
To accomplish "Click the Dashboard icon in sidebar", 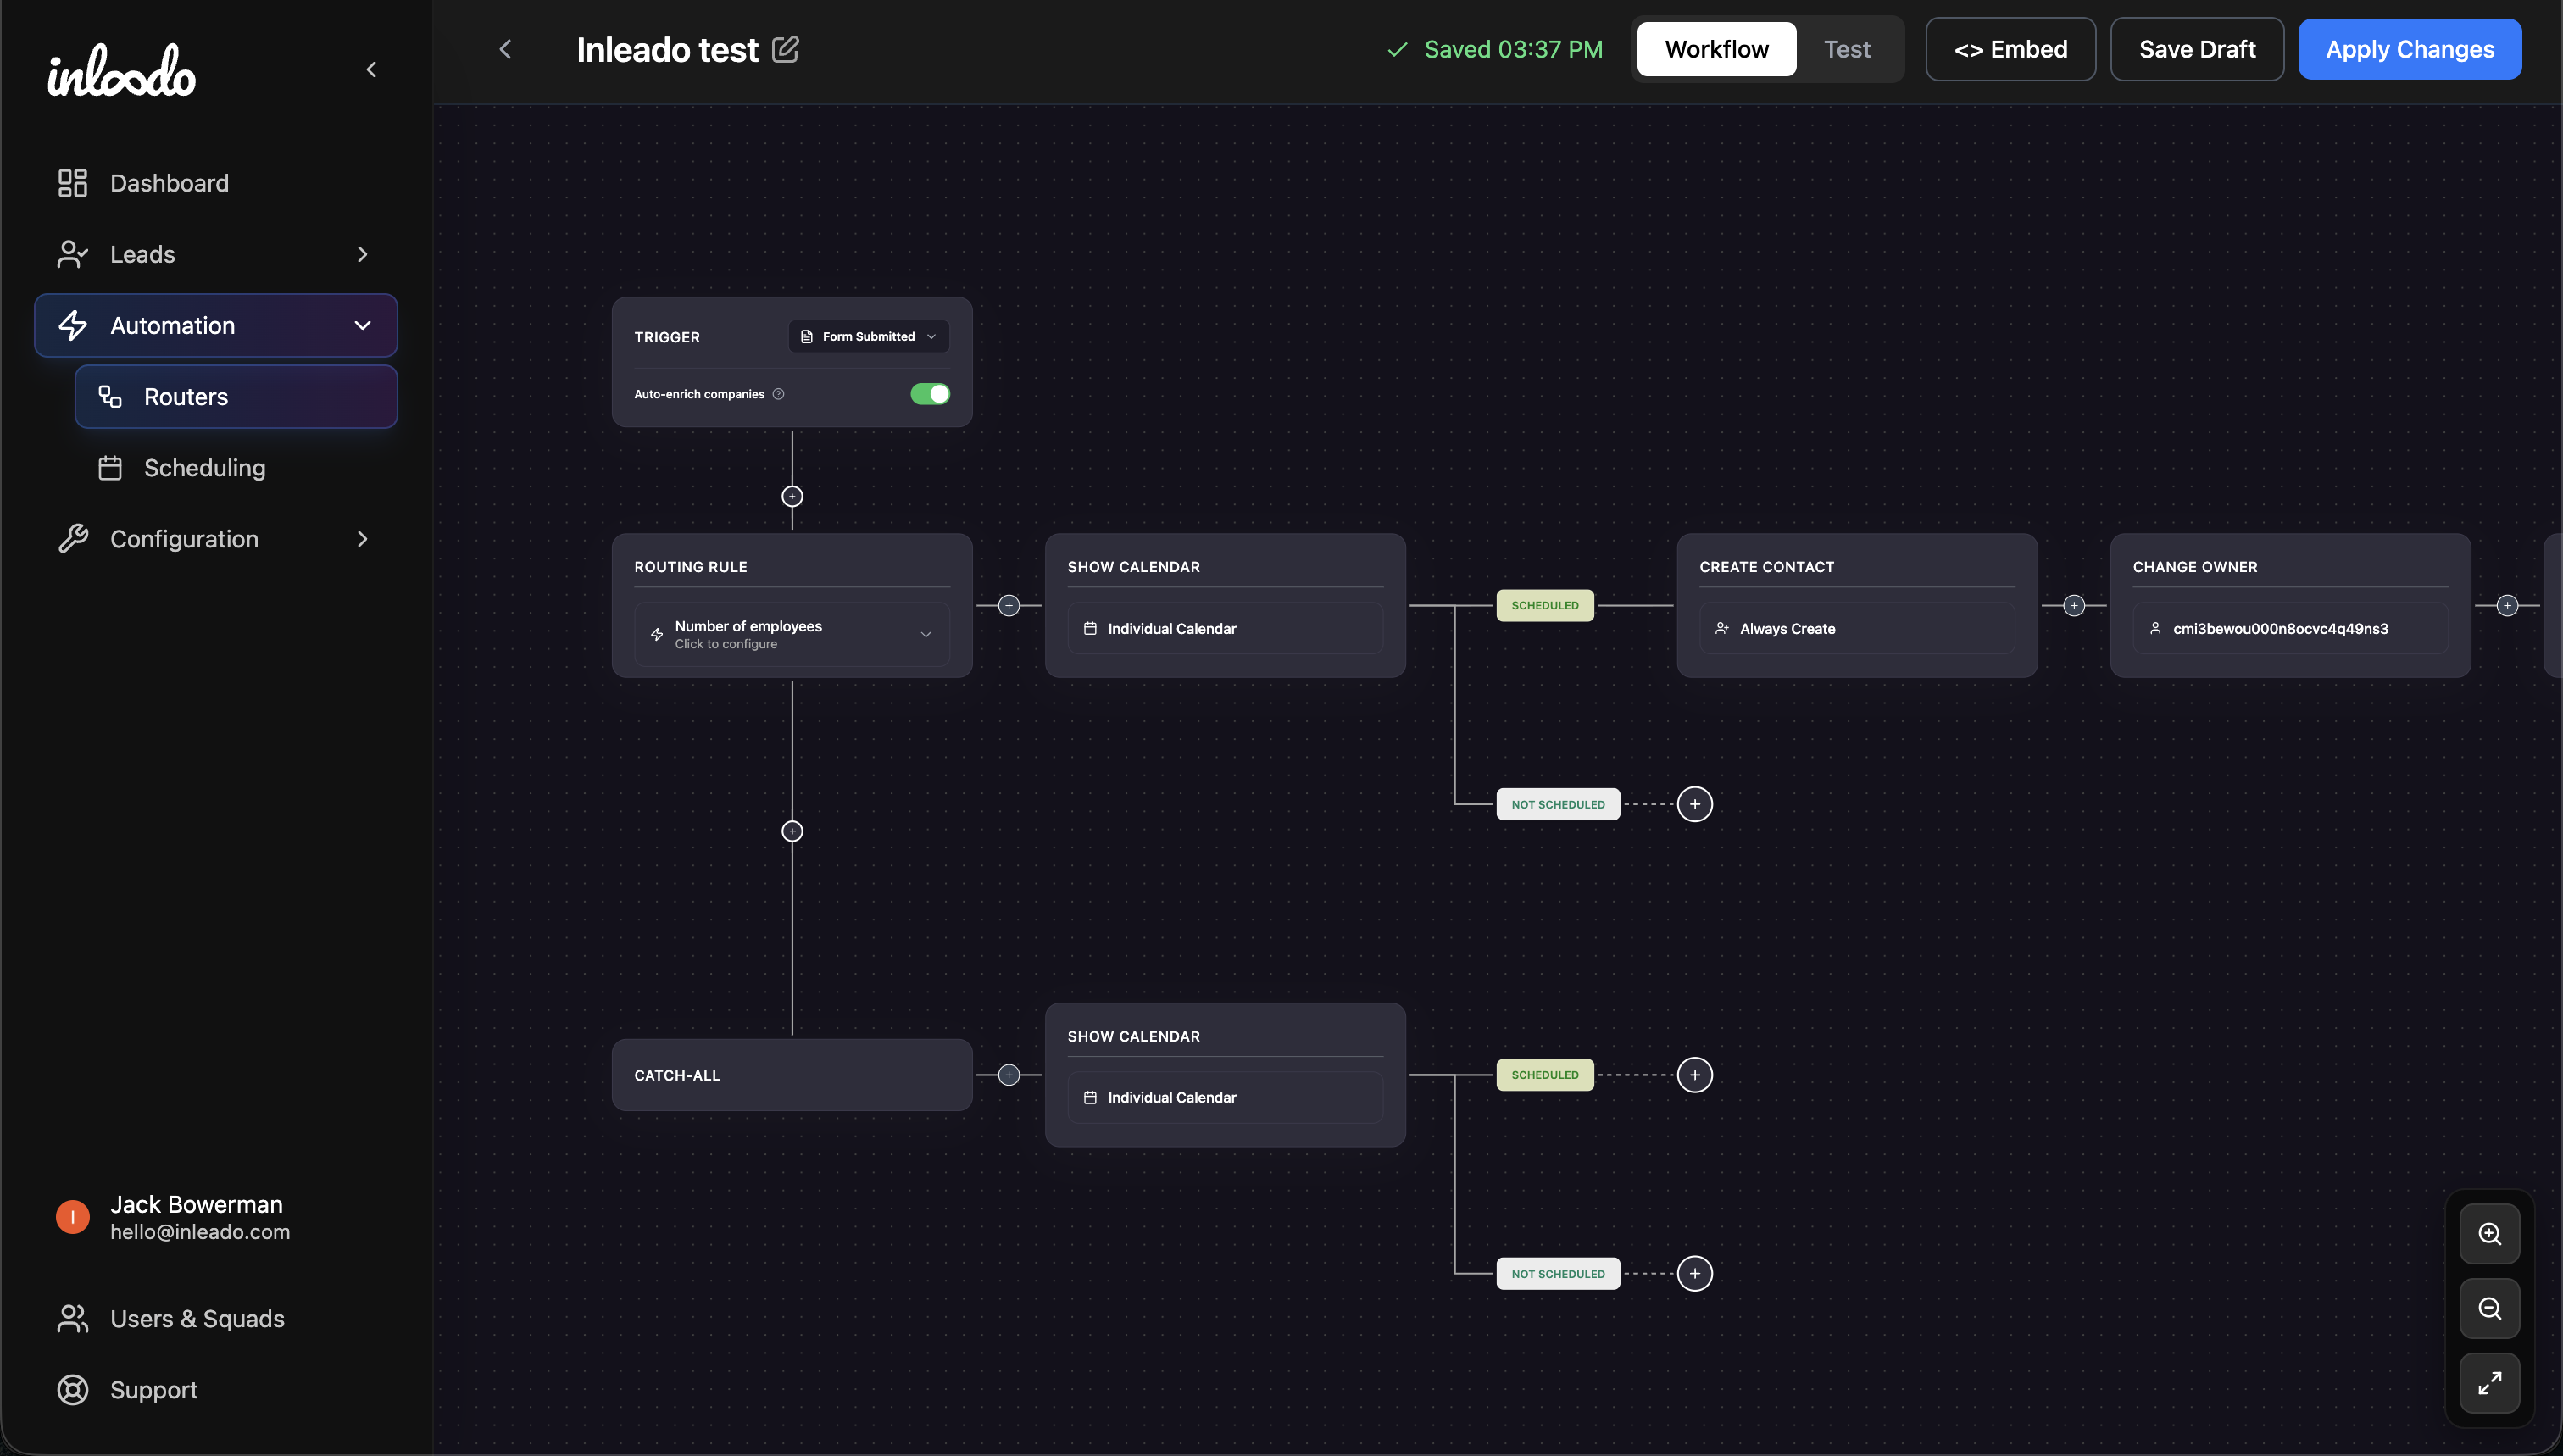I will click(x=71, y=183).
